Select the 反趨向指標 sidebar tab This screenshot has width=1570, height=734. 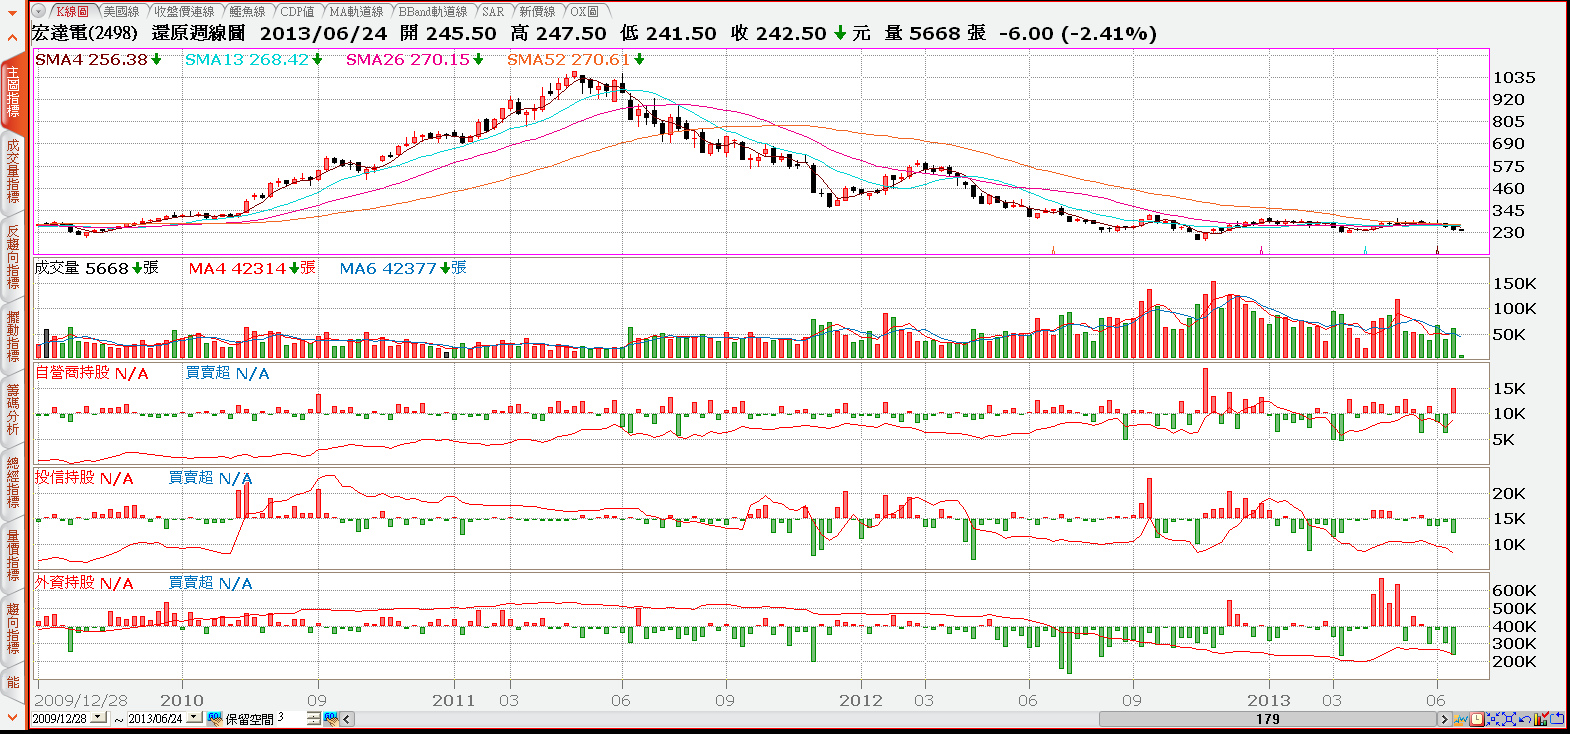click(x=12, y=257)
